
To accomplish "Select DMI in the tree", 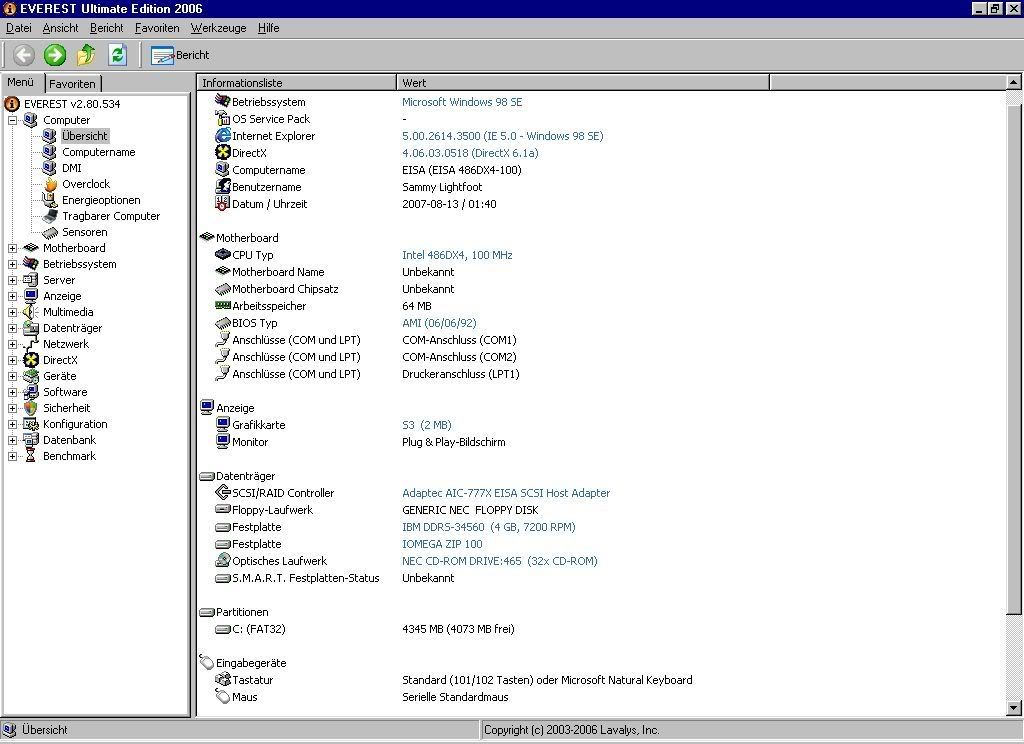I will [x=71, y=168].
